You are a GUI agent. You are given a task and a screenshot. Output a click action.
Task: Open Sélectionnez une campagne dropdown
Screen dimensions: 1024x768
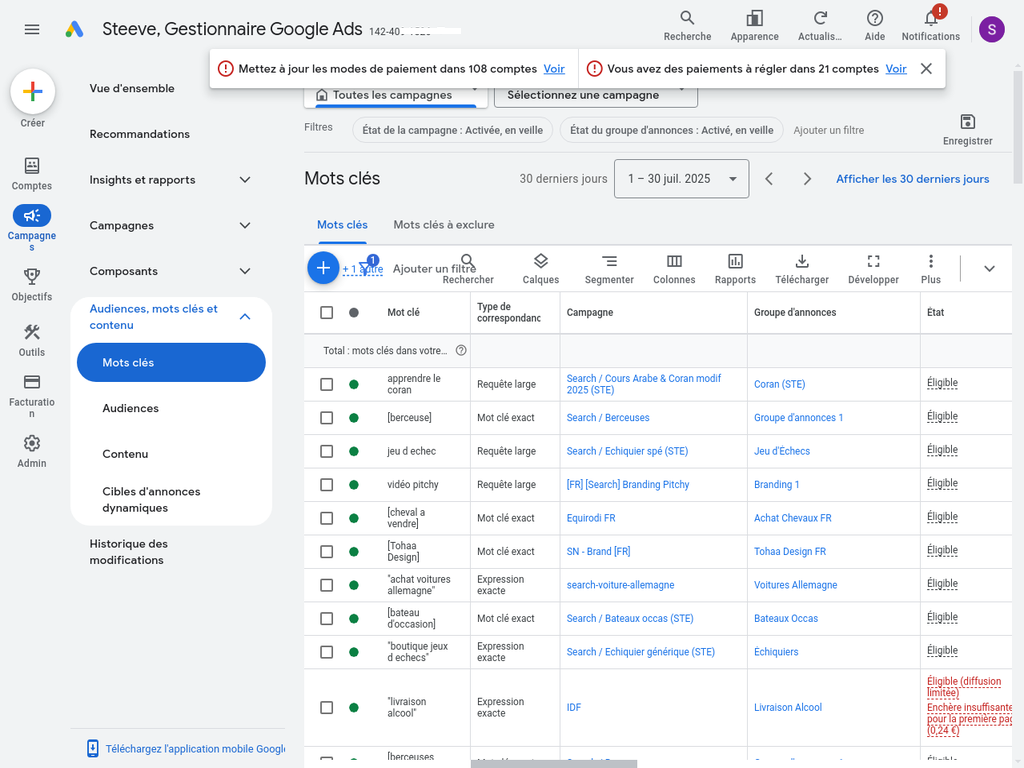[x=596, y=95]
